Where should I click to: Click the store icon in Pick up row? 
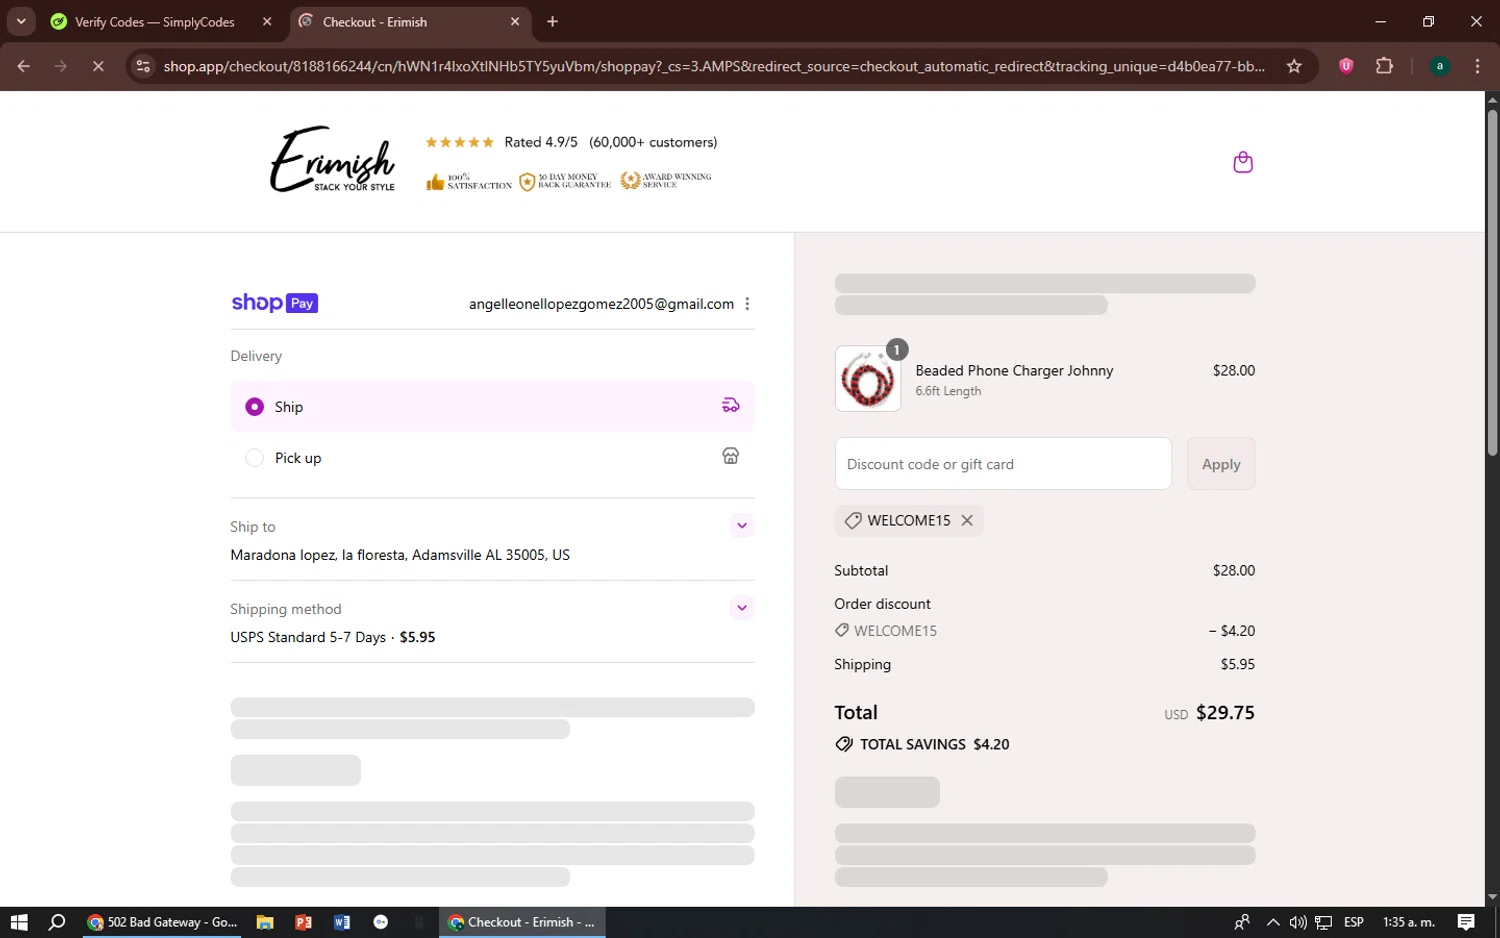[x=731, y=456]
